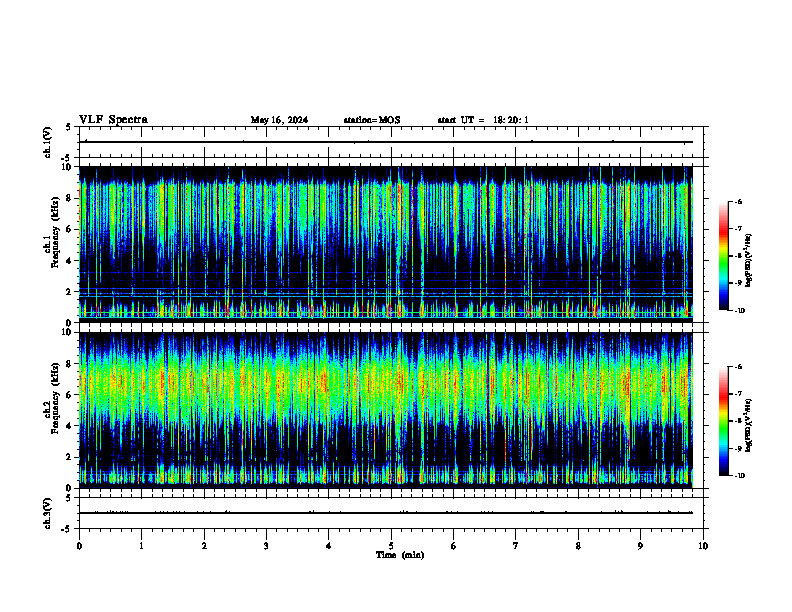
Task: Click the "ch.1(V)" waveform axis label
Action: tap(48, 142)
